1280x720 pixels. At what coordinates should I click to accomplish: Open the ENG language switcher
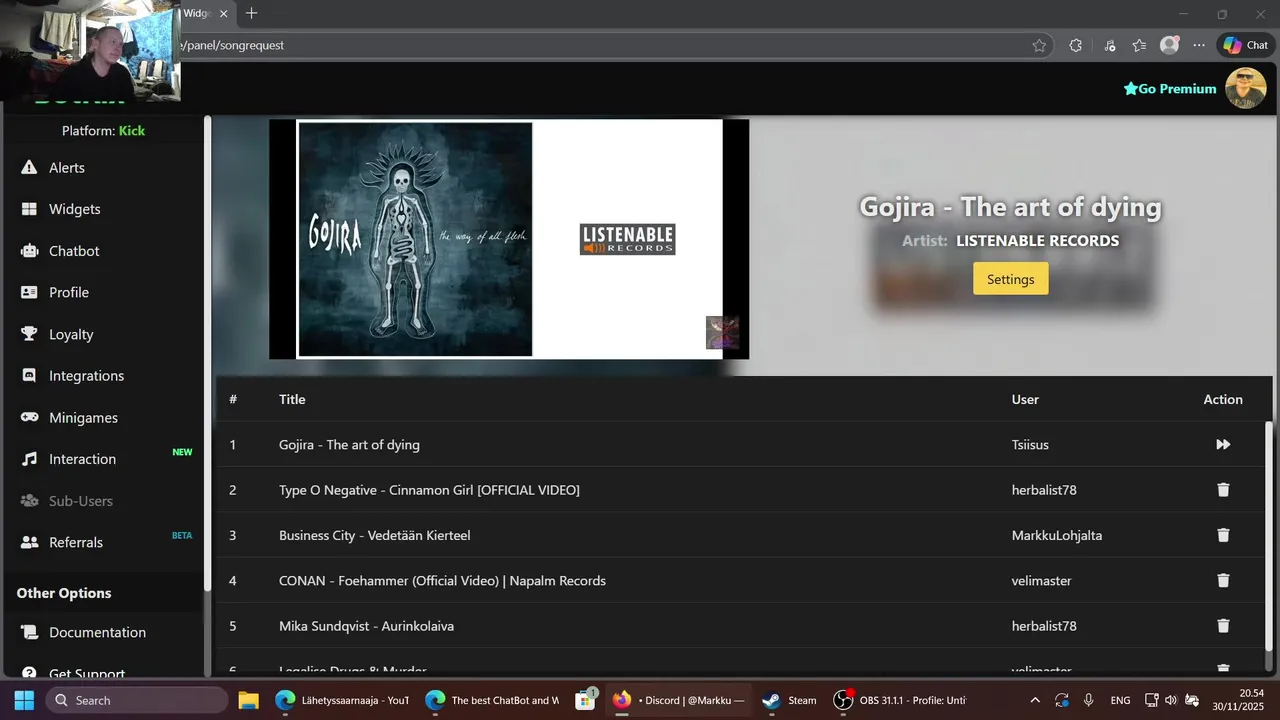pyautogui.click(x=1120, y=700)
